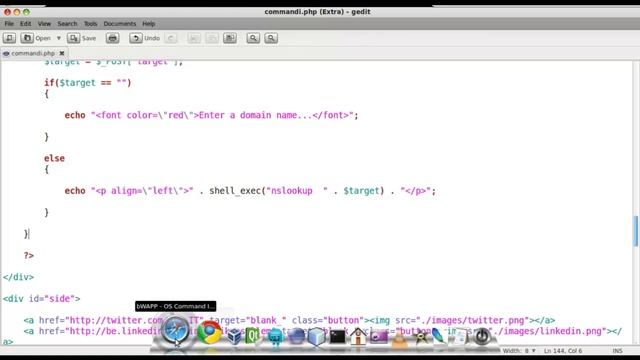The width and height of the screenshot is (640, 360).
Task: Click the PHP closing tag ?>
Action: click(29, 256)
